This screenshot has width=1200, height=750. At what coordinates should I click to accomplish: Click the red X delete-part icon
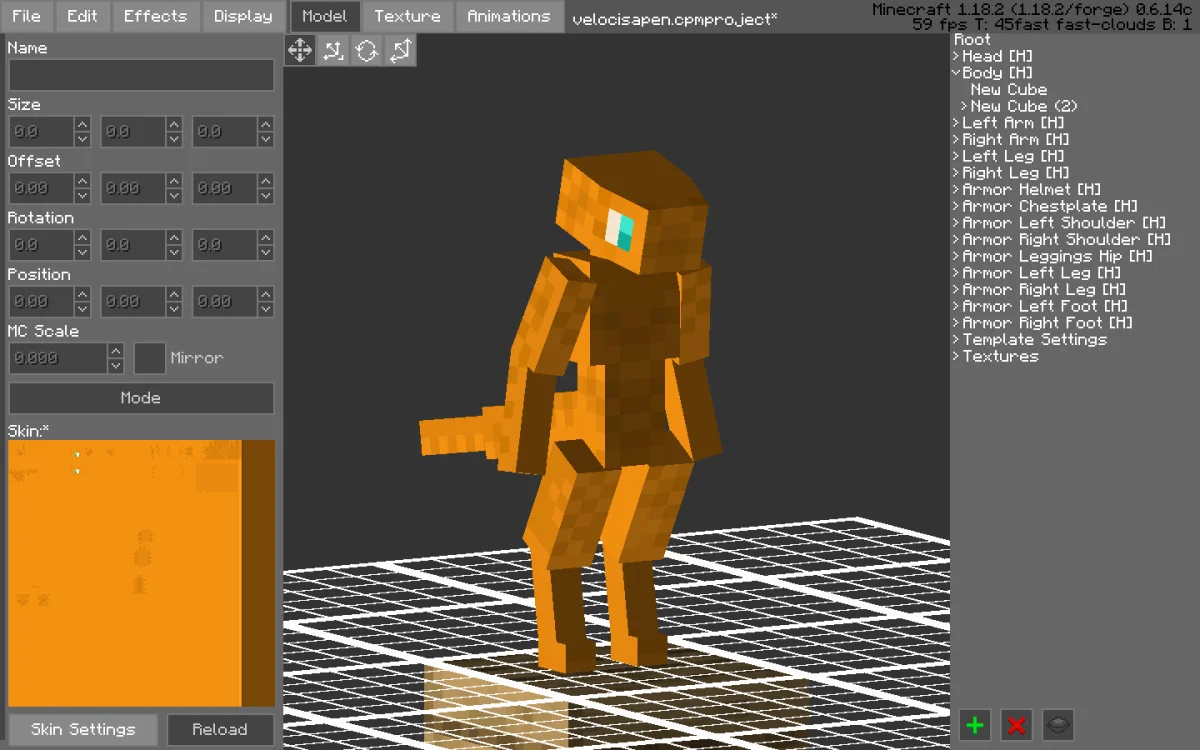[x=1017, y=725]
